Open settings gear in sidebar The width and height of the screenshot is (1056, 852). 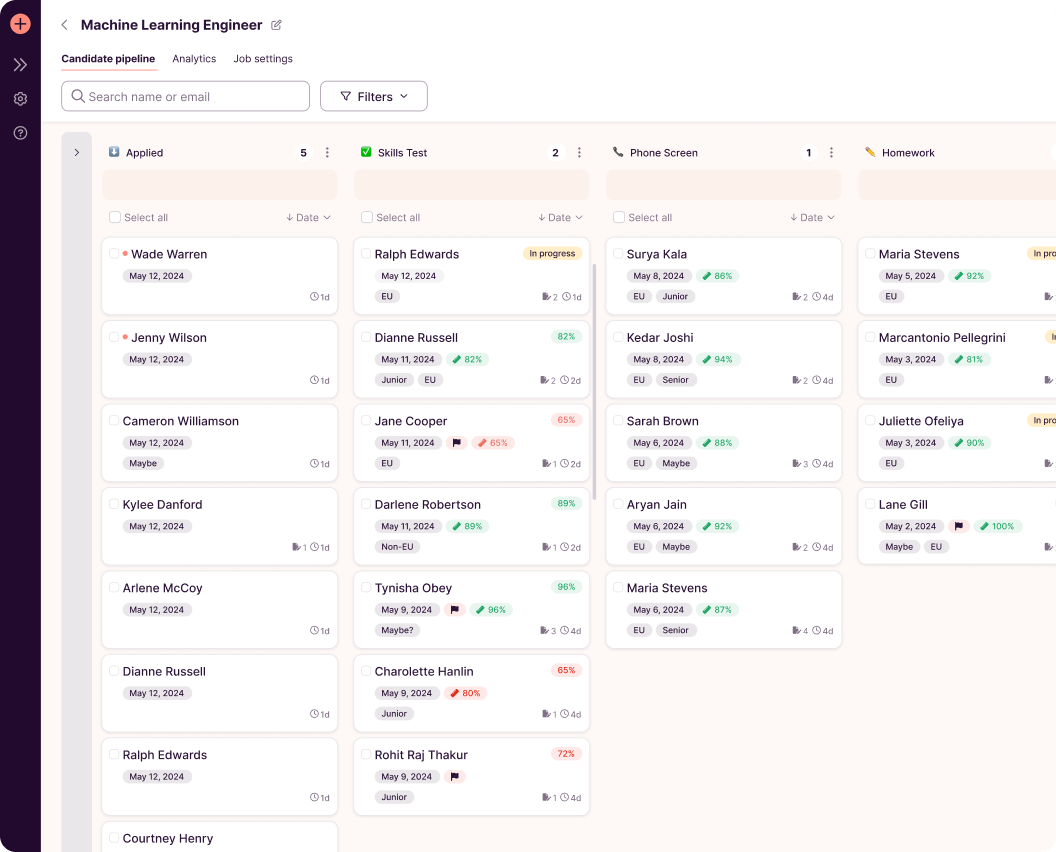tap(20, 99)
